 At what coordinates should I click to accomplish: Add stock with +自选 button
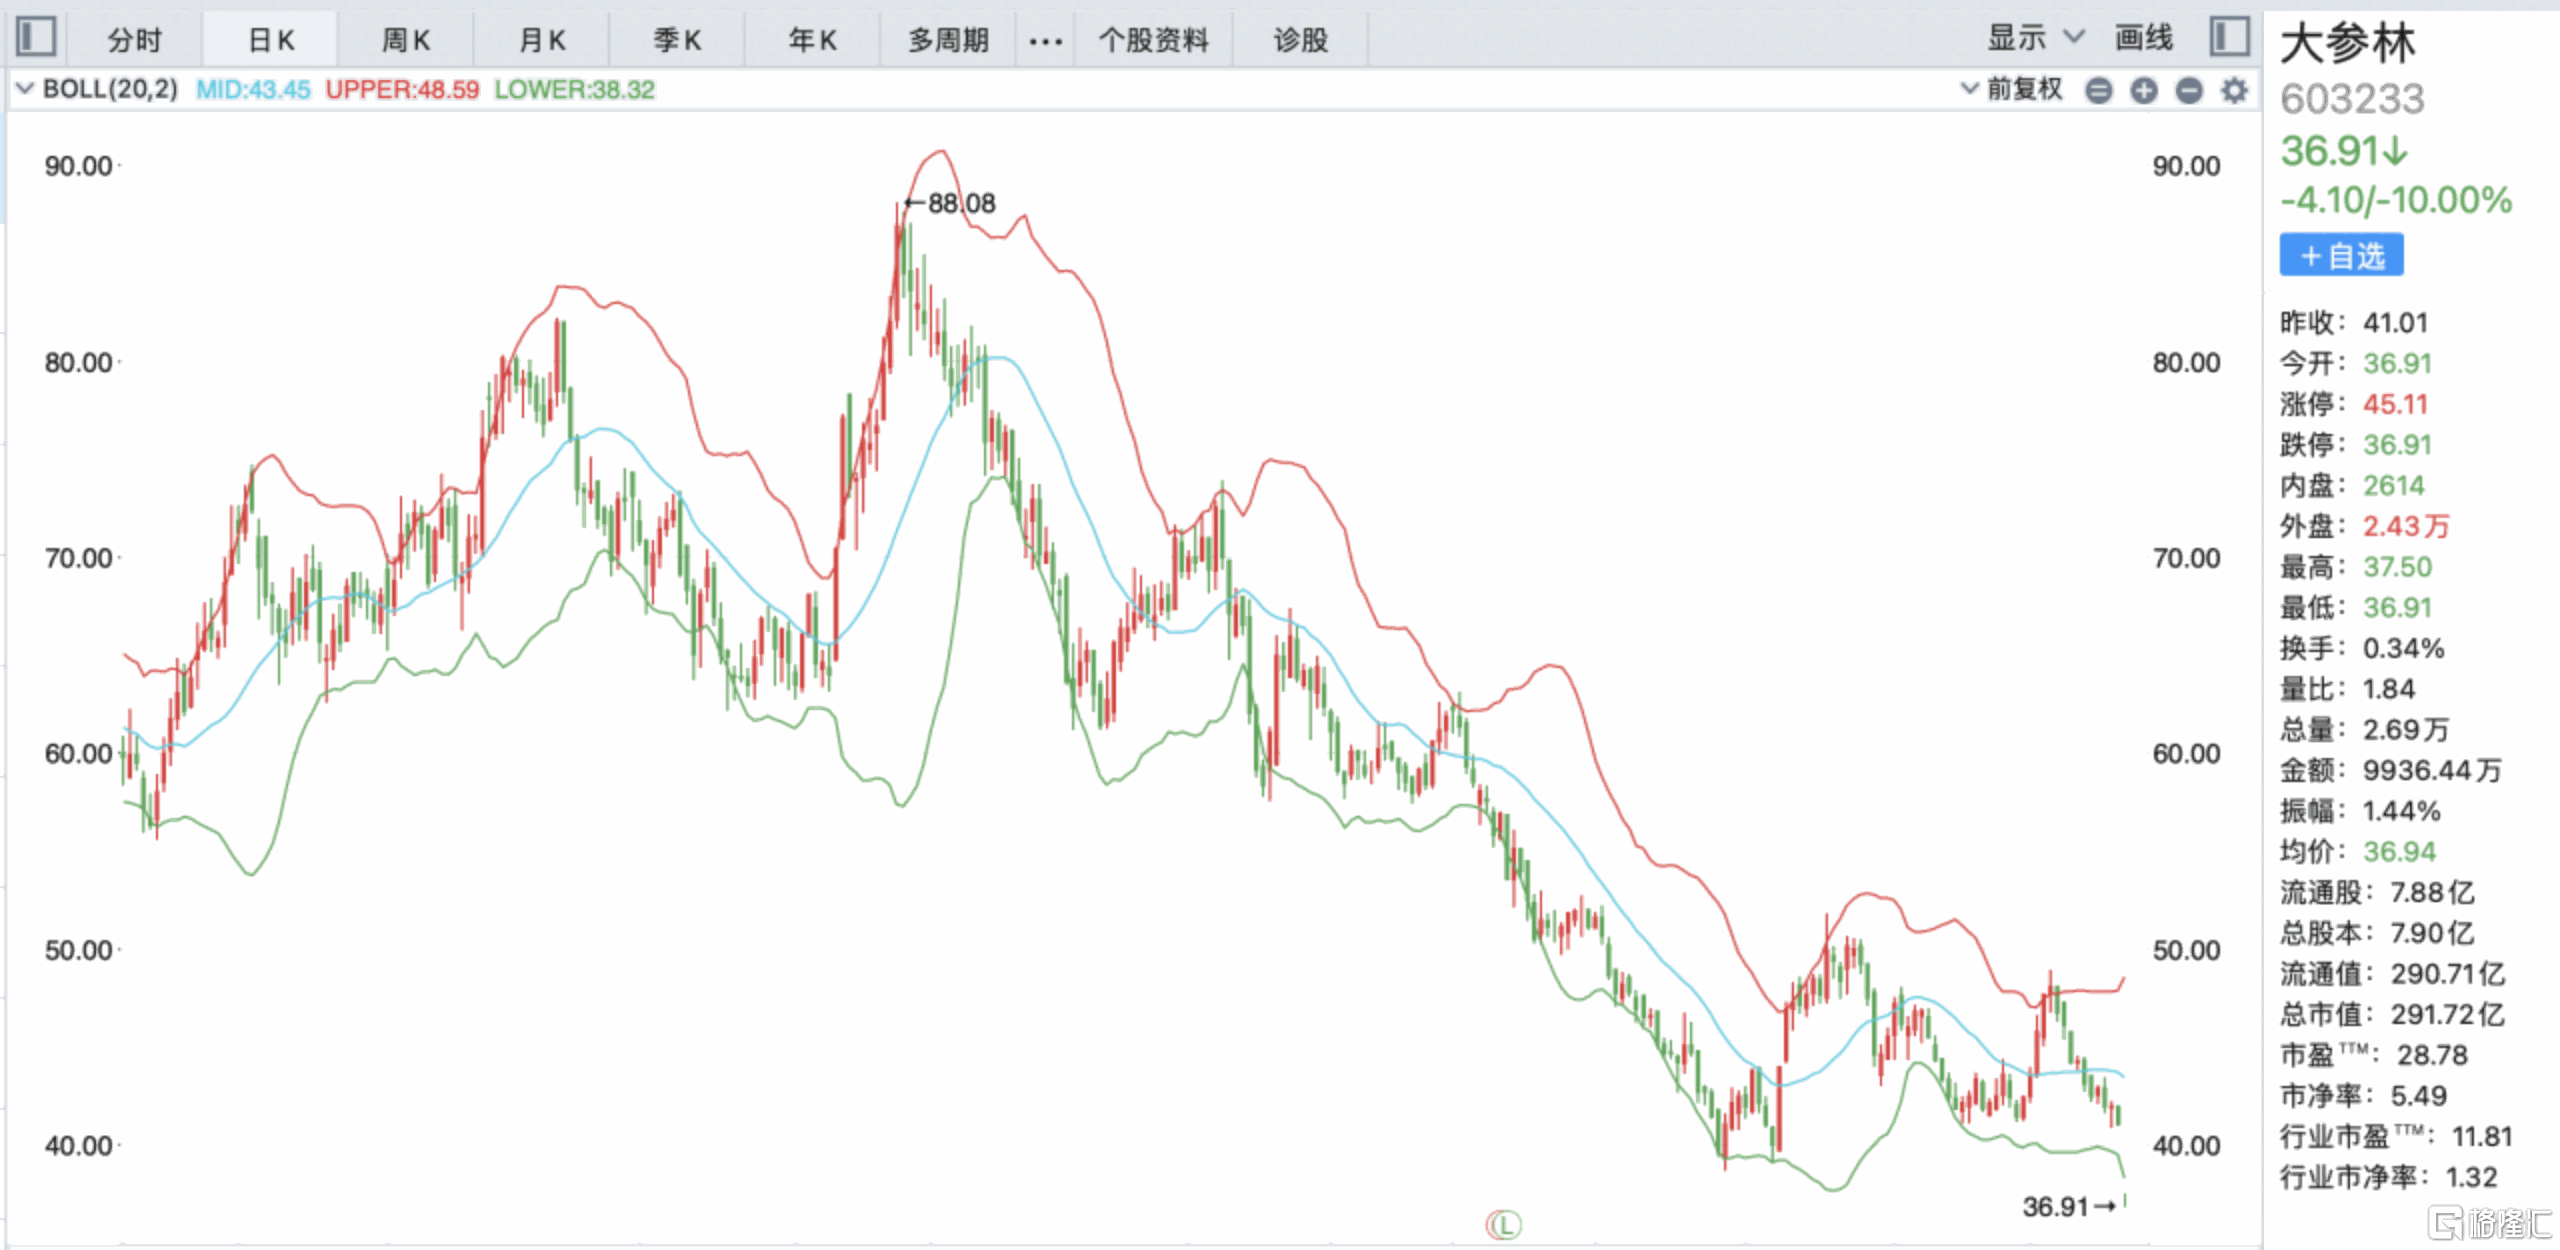point(2340,256)
